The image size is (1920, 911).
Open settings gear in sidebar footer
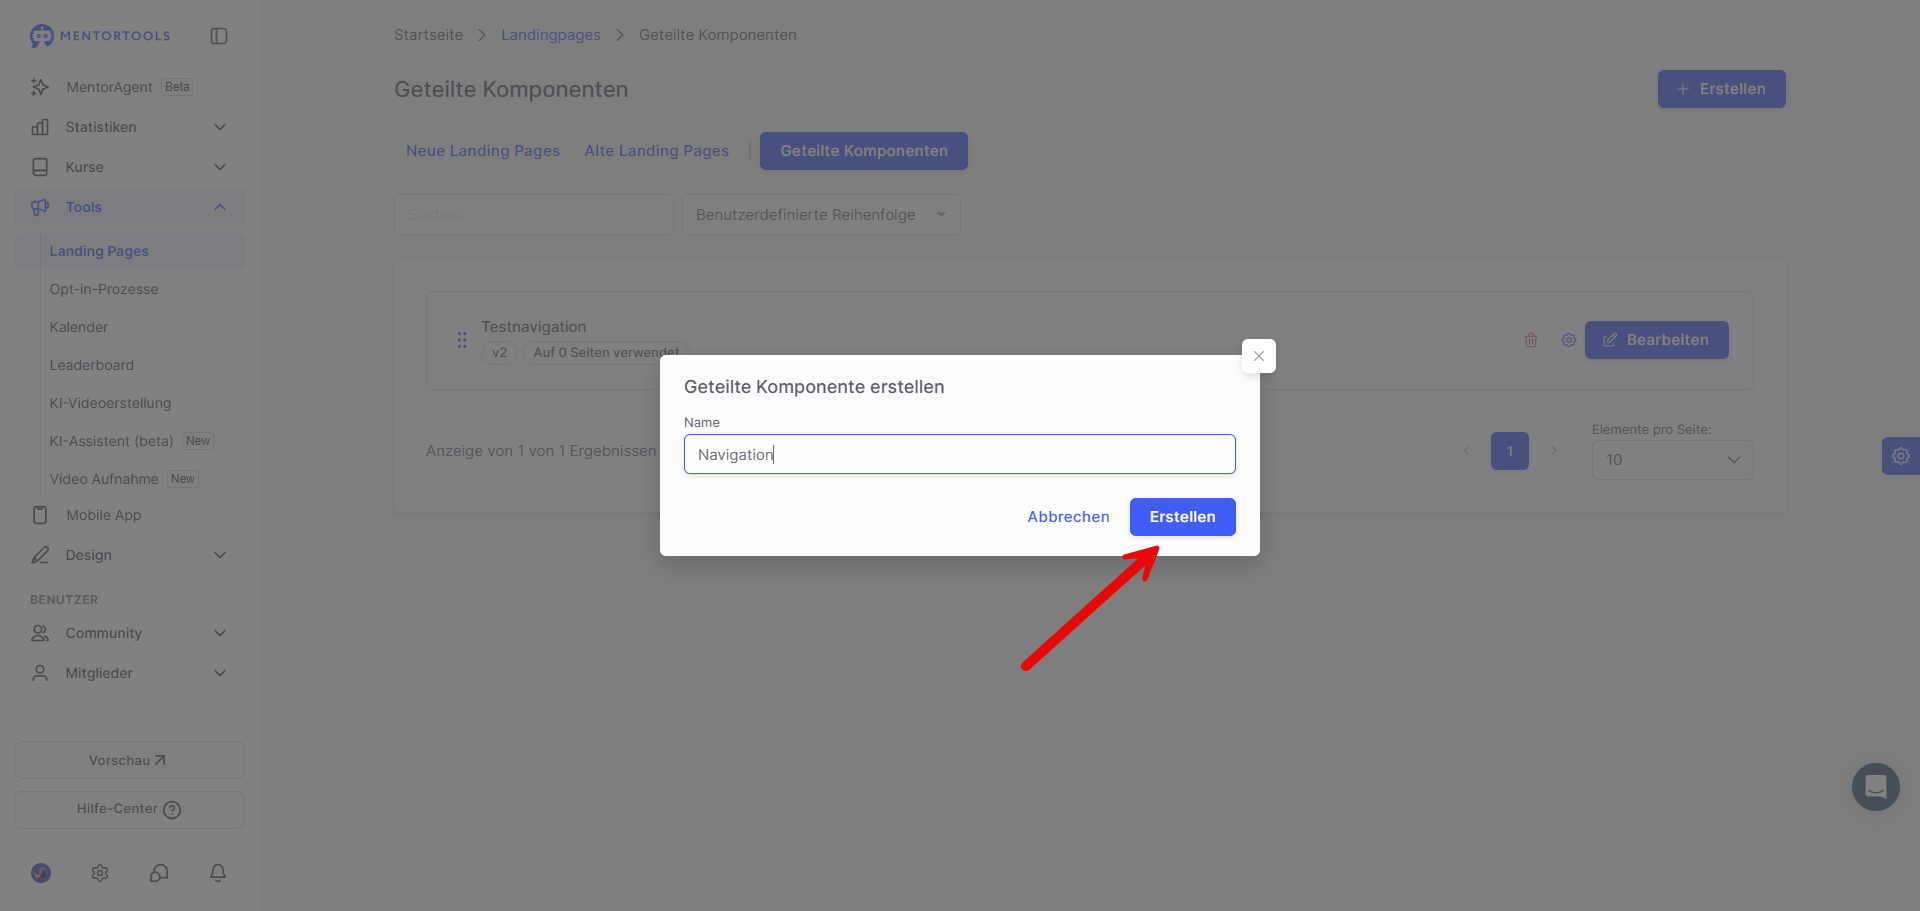[100, 873]
